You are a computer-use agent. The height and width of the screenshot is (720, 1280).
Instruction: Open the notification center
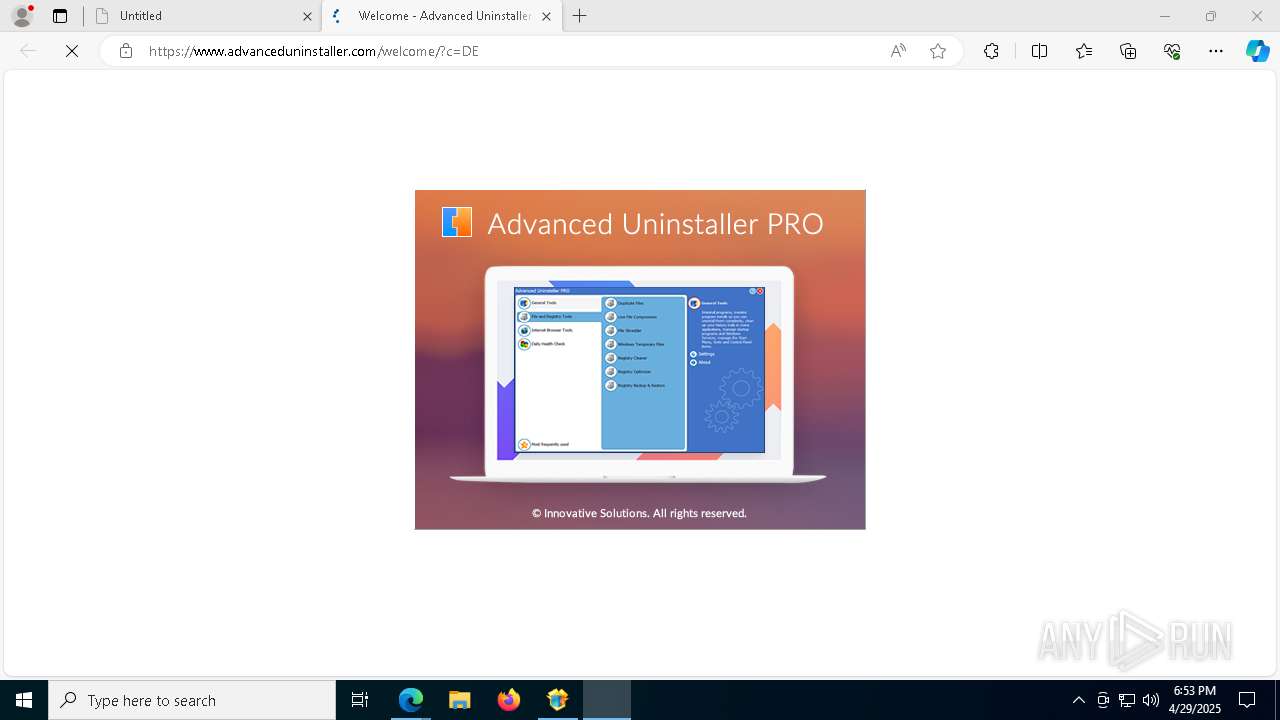[1248, 700]
